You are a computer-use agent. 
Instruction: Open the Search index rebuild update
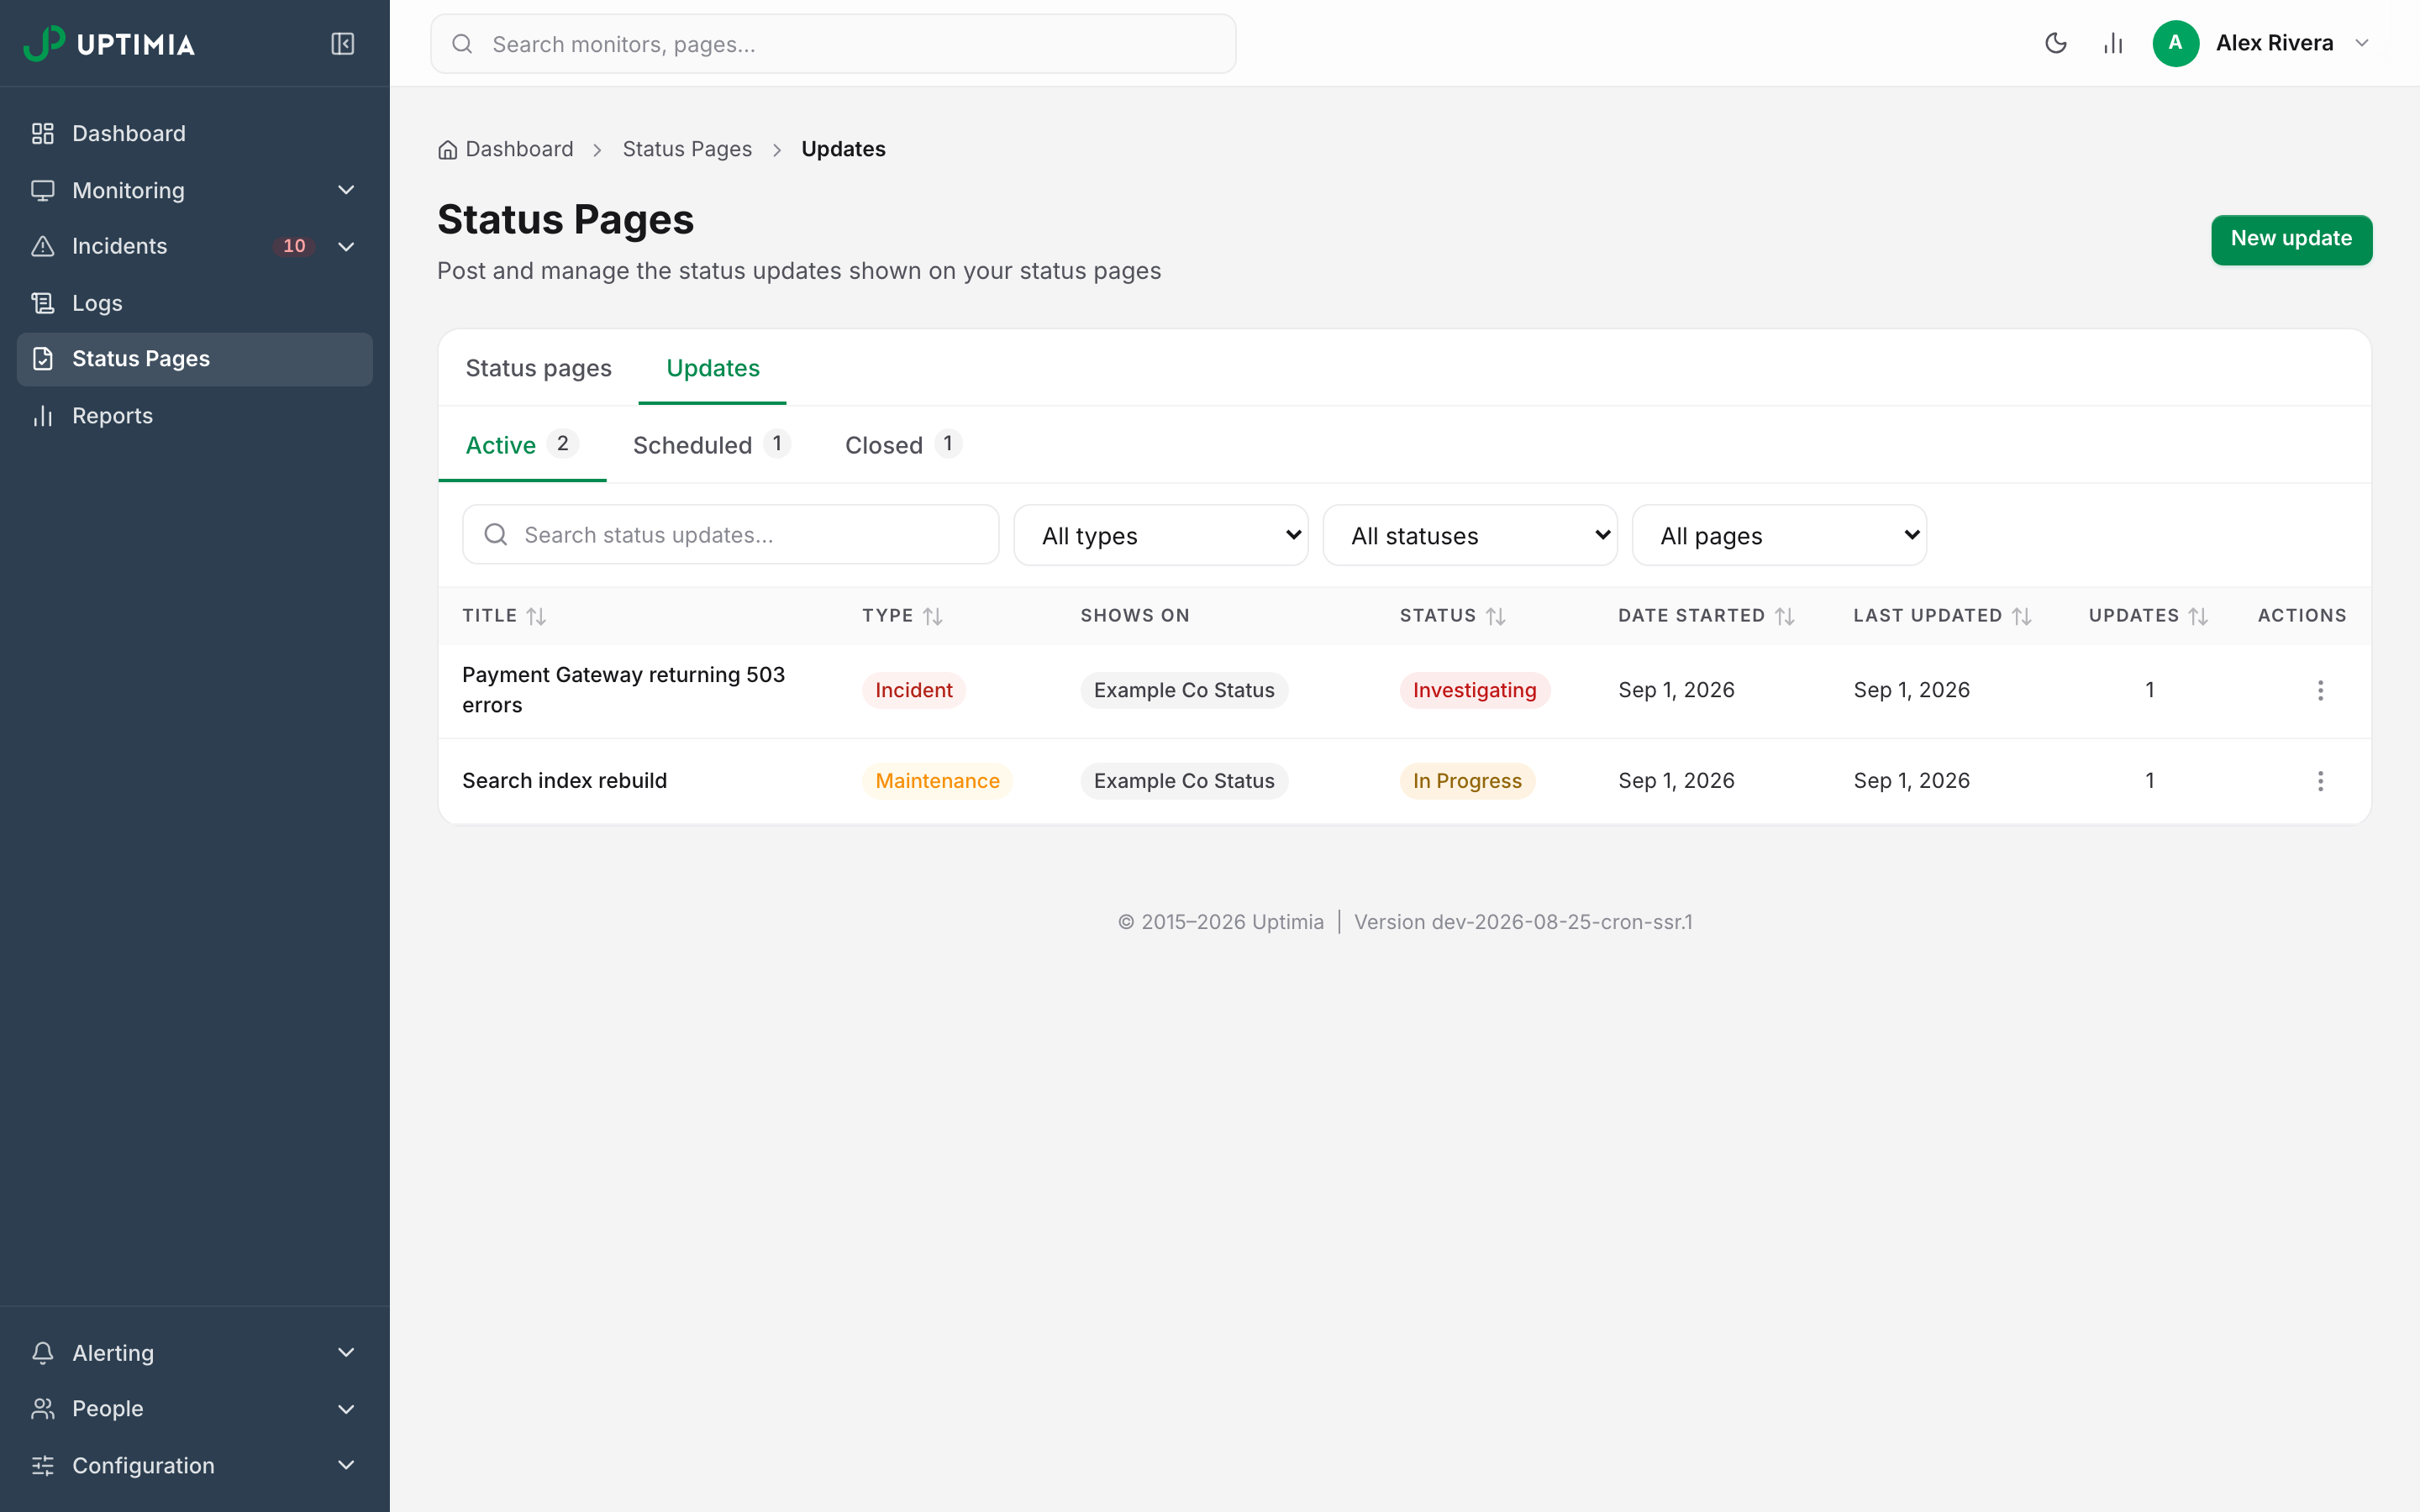(564, 781)
